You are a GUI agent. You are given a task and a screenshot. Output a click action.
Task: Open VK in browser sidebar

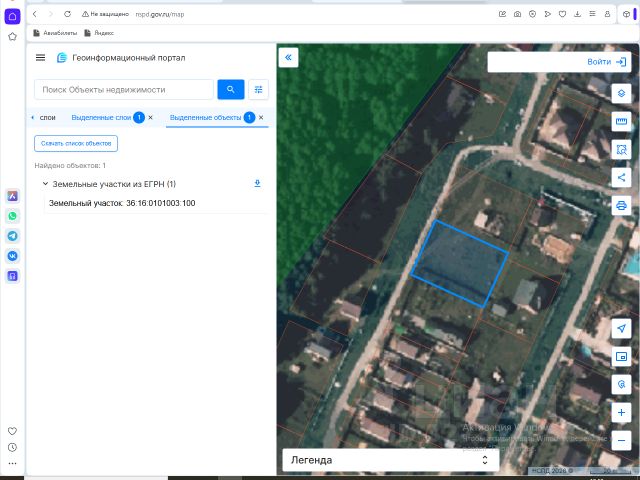point(13,256)
